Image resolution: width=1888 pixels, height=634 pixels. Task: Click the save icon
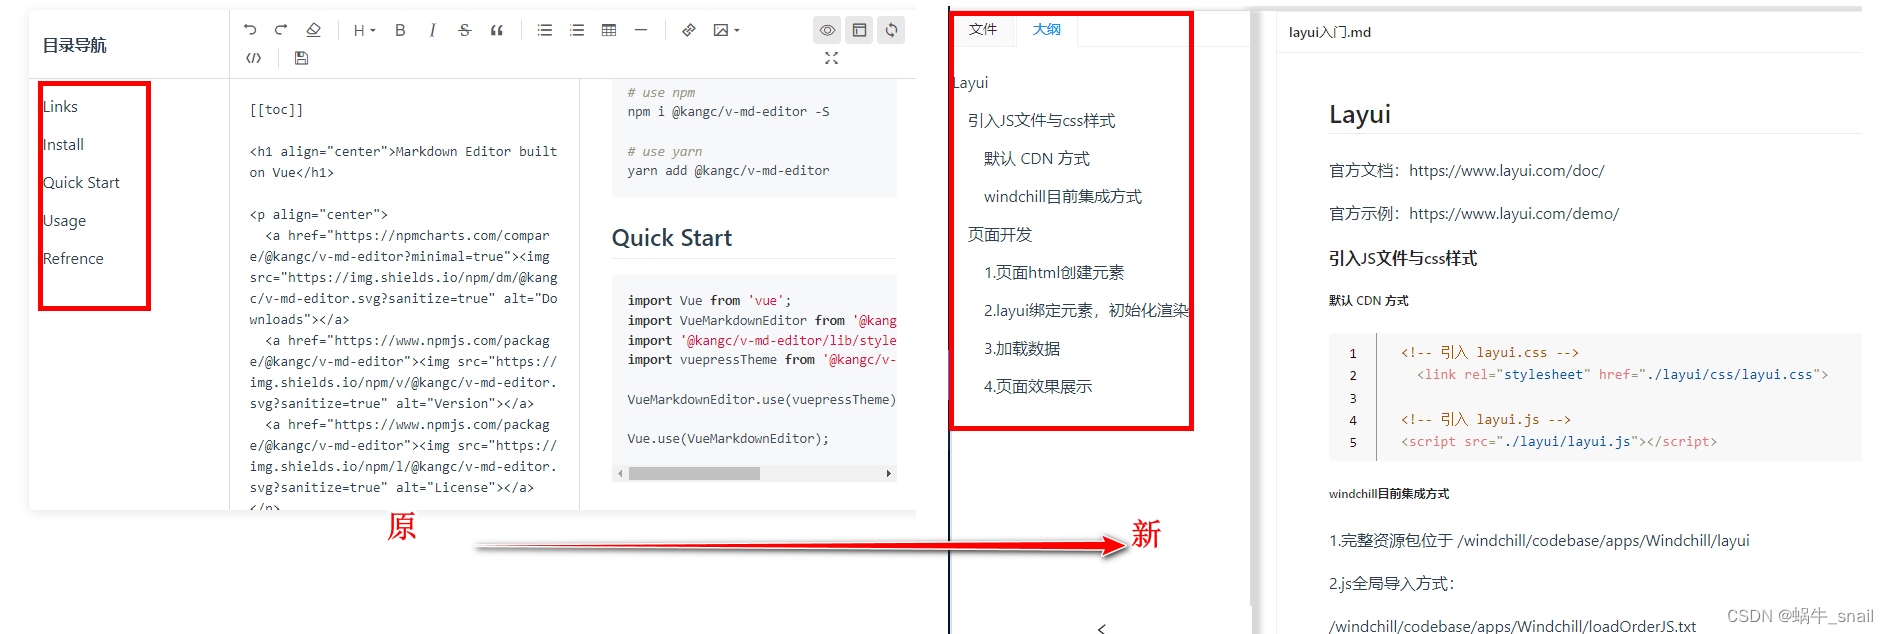coord(301,58)
